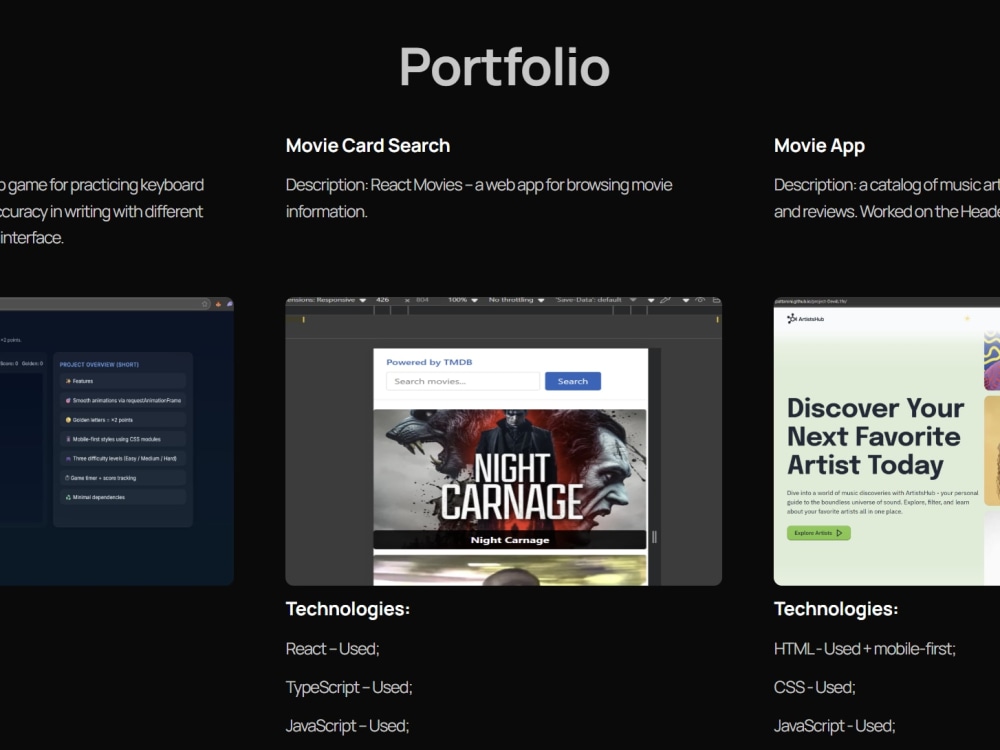Select the 'TypeScript – Used;' line

(x=349, y=688)
